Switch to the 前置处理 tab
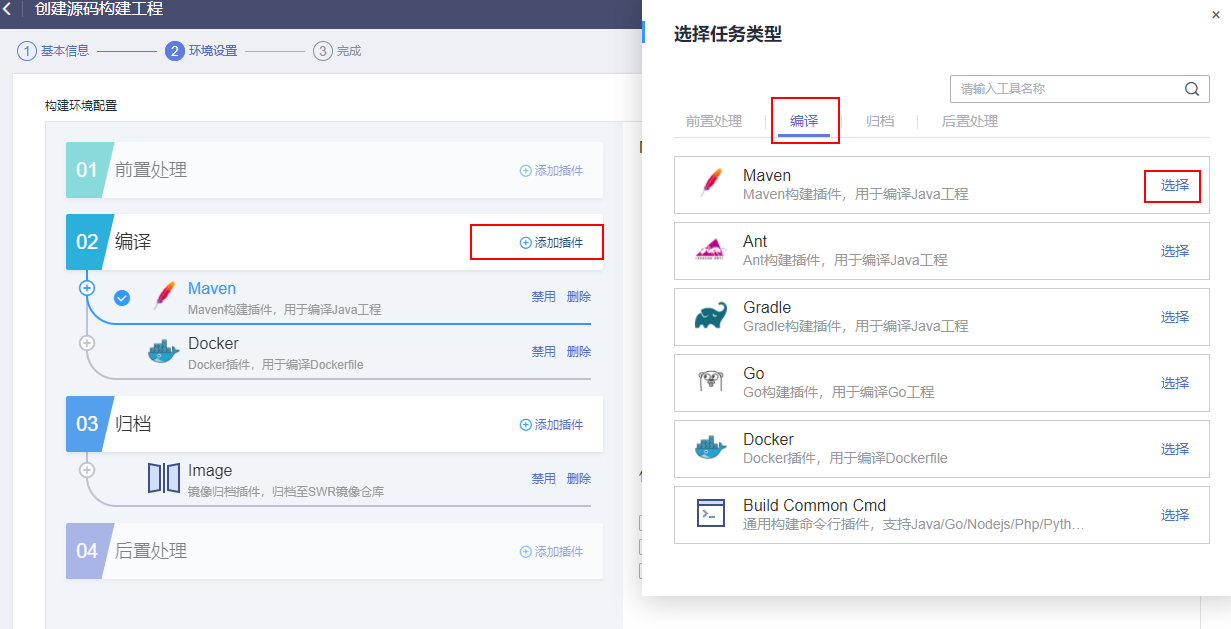This screenshot has height=629, width=1231. click(714, 121)
